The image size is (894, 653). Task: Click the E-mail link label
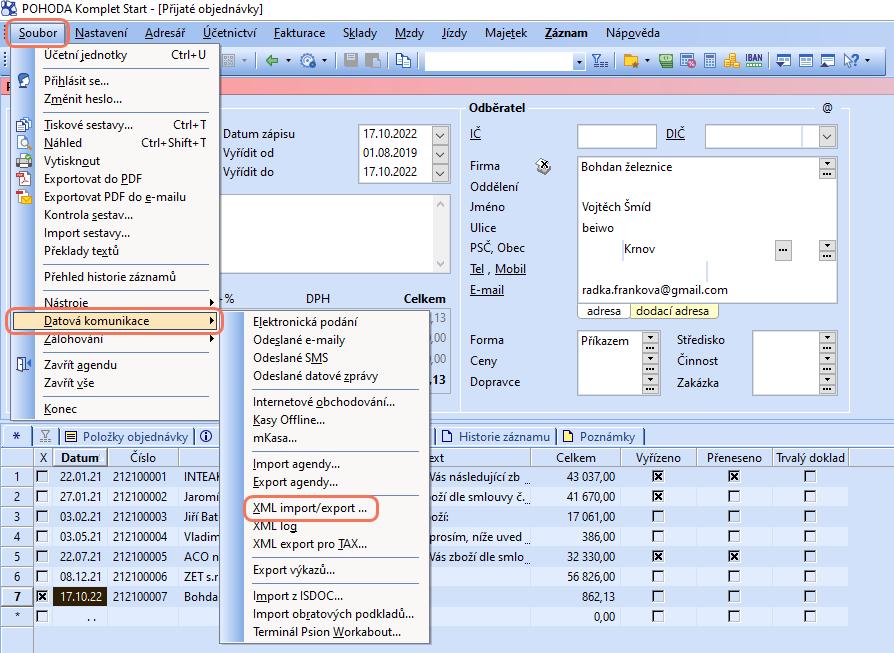[486, 290]
